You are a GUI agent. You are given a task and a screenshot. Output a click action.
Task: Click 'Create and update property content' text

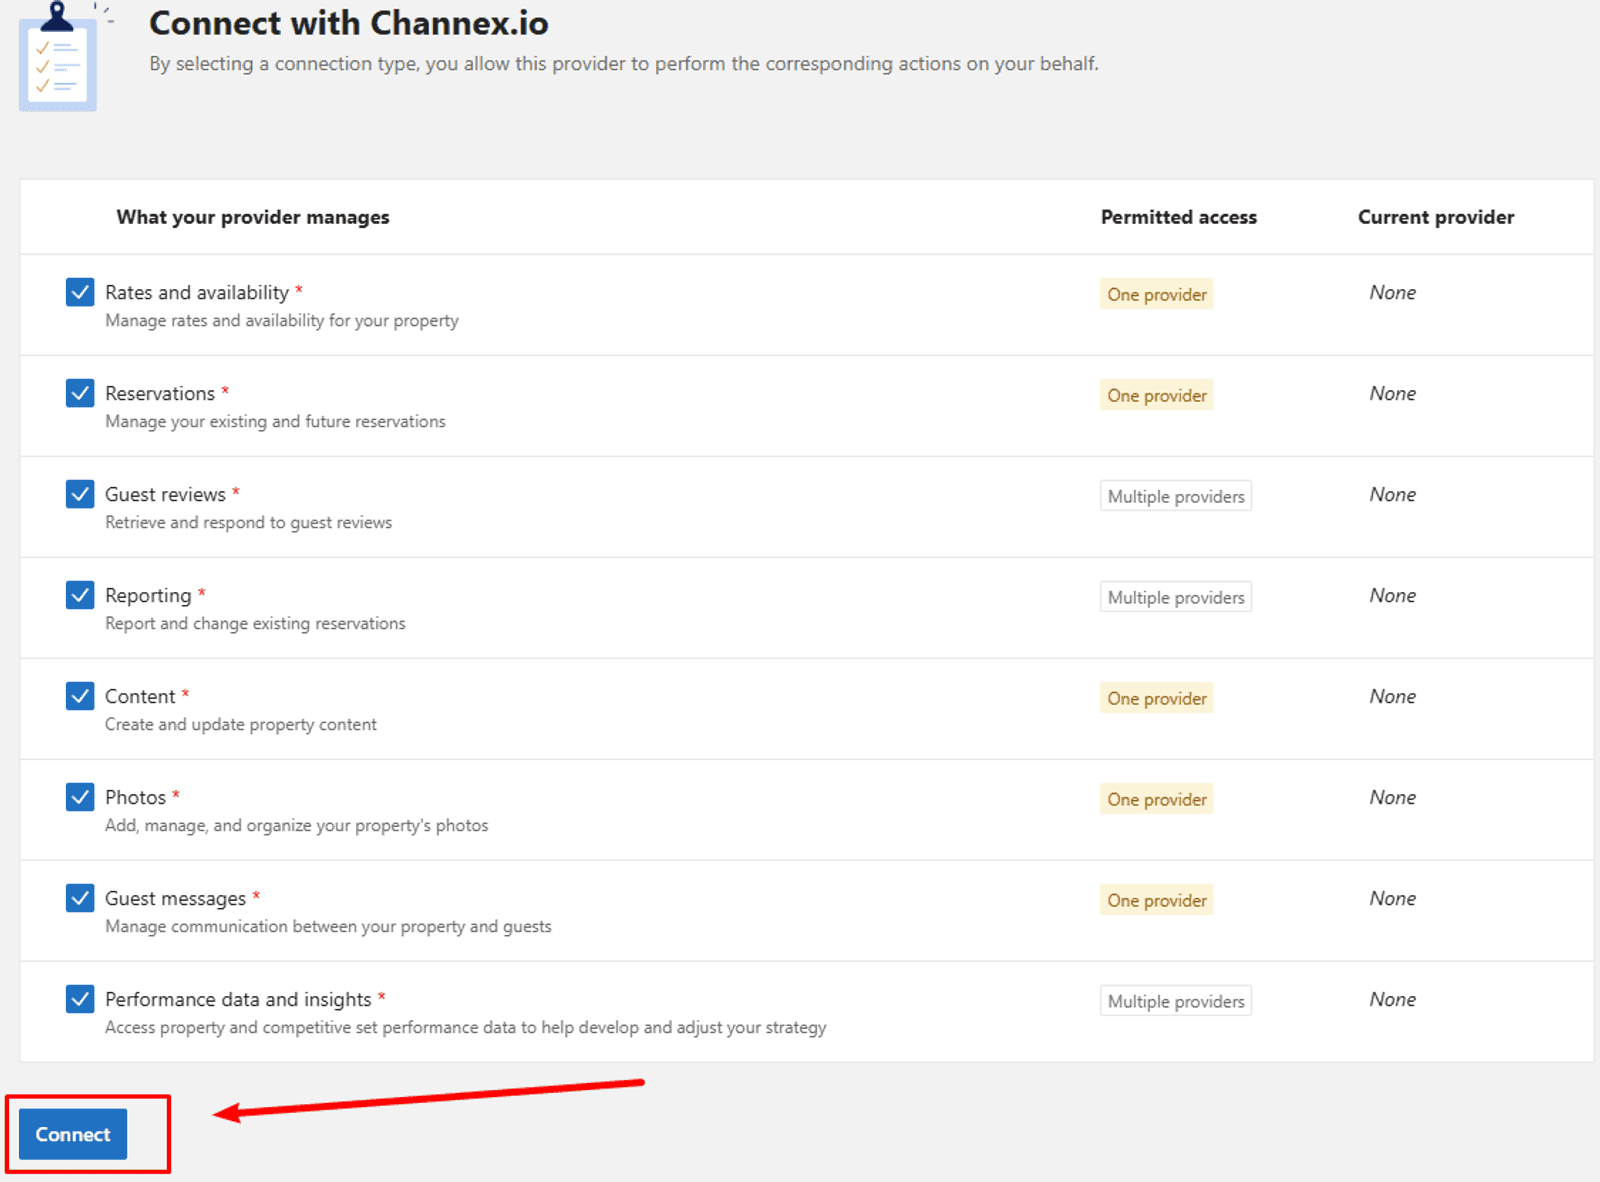pos(241,725)
